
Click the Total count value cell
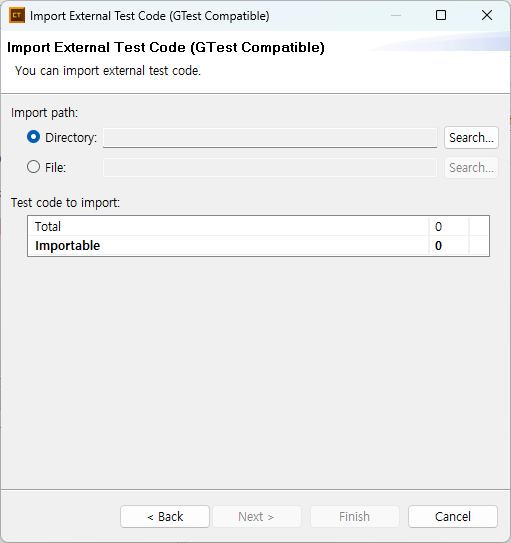click(449, 226)
